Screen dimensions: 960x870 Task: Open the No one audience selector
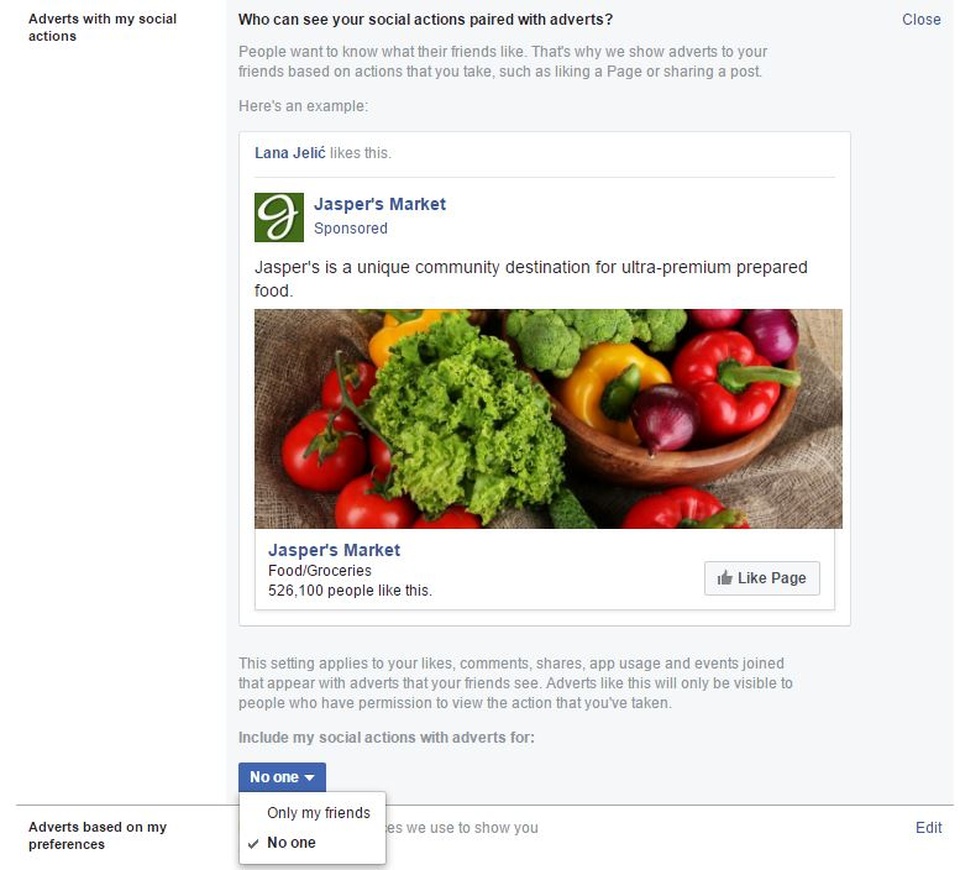pyautogui.click(x=282, y=777)
